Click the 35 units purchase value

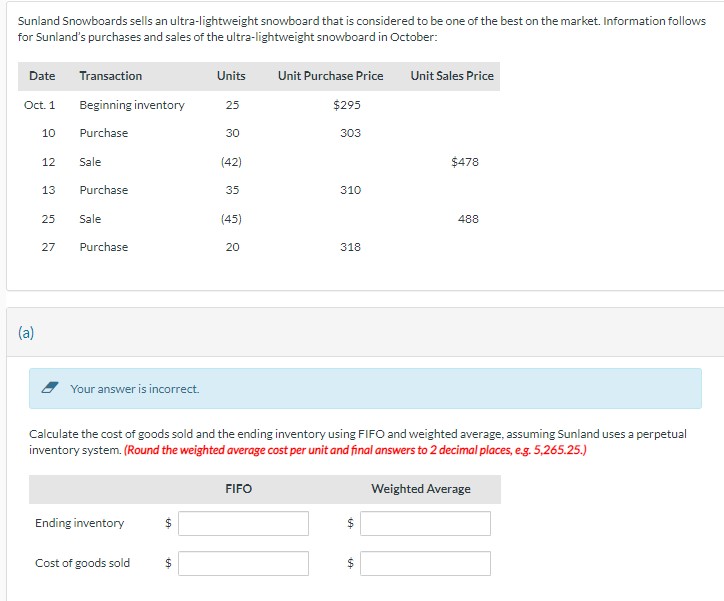click(232, 190)
